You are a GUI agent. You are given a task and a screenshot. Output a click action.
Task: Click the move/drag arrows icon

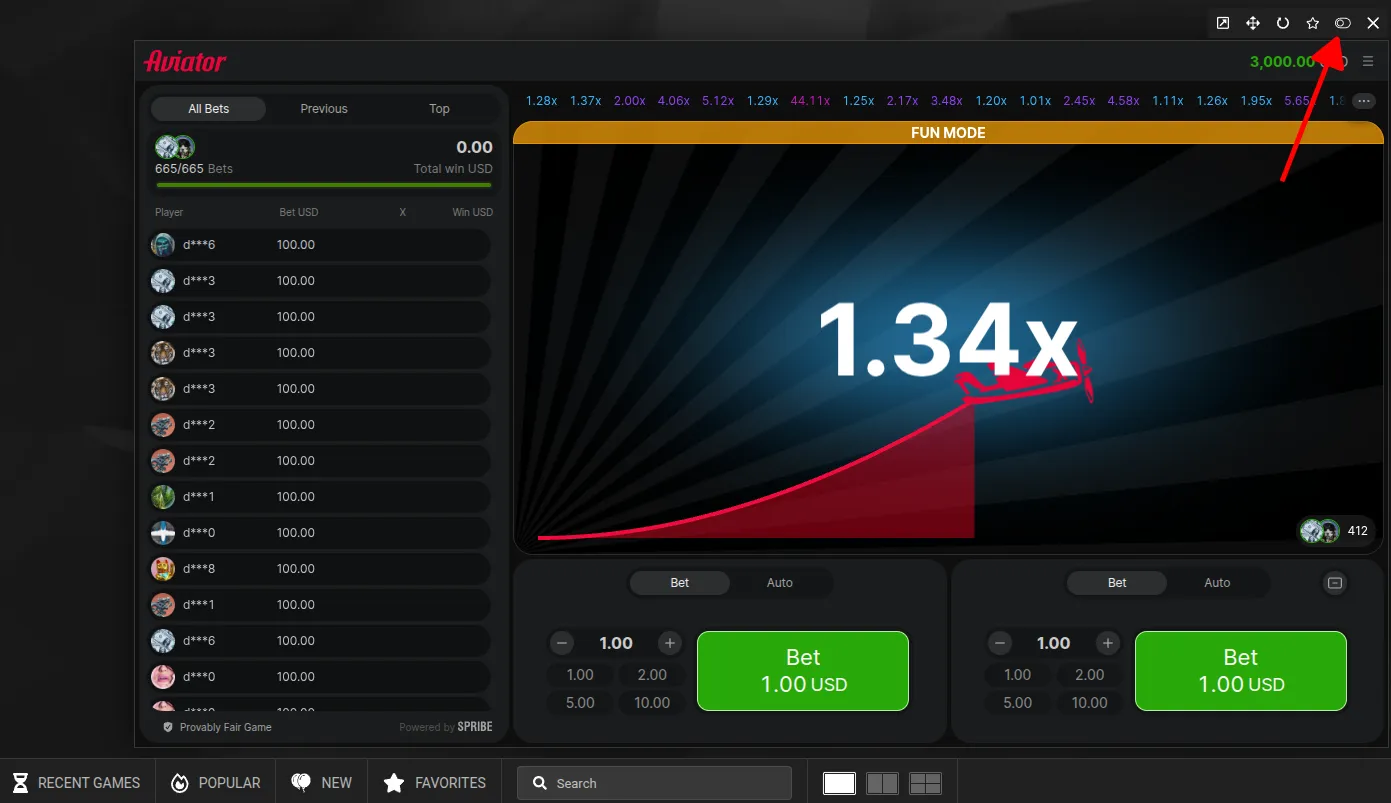[x=1252, y=23]
